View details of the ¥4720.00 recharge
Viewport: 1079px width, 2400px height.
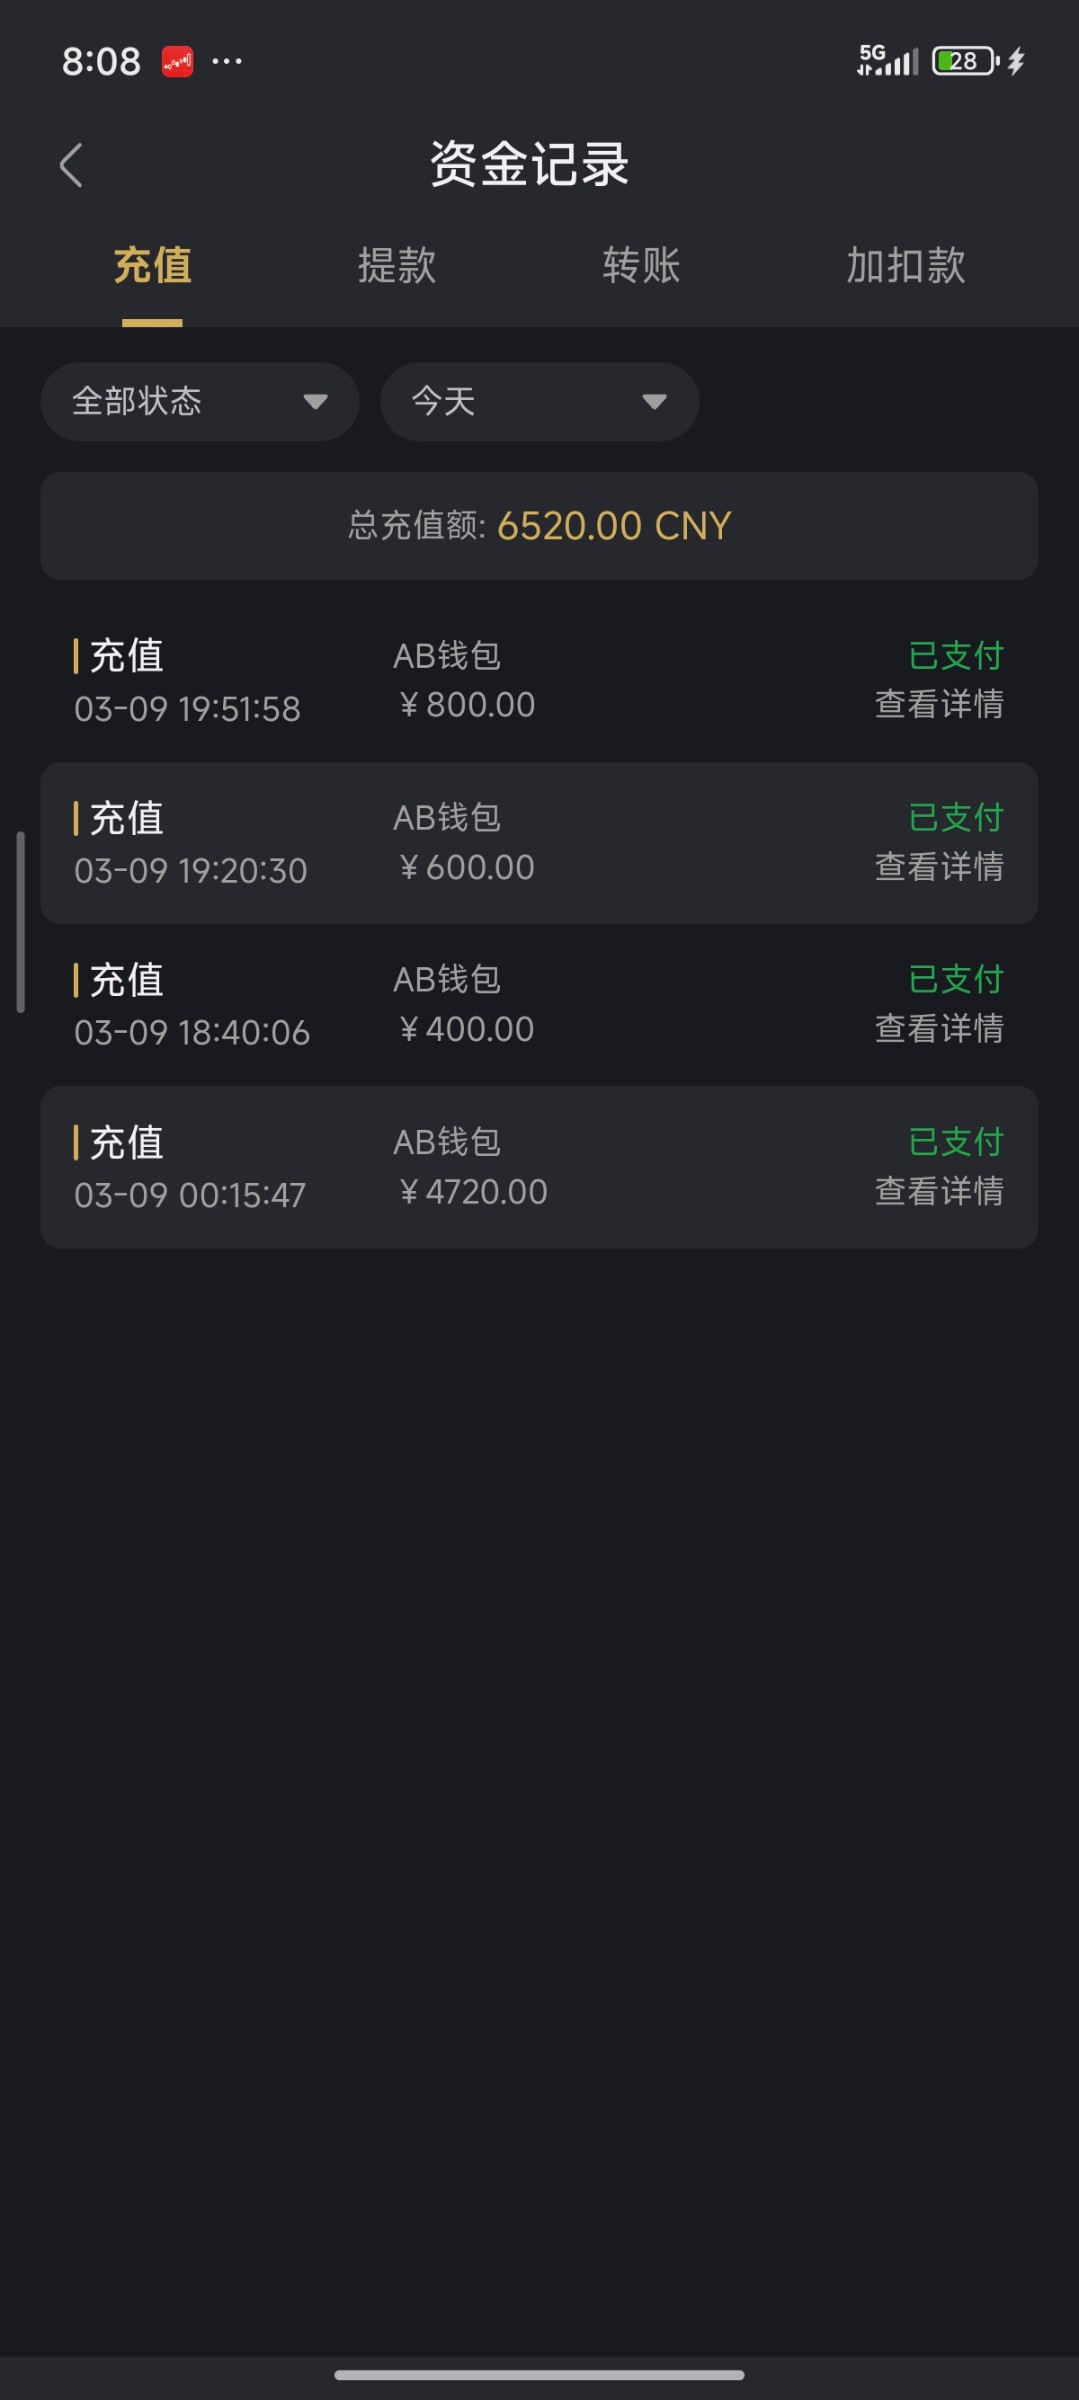(x=939, y=1192)
